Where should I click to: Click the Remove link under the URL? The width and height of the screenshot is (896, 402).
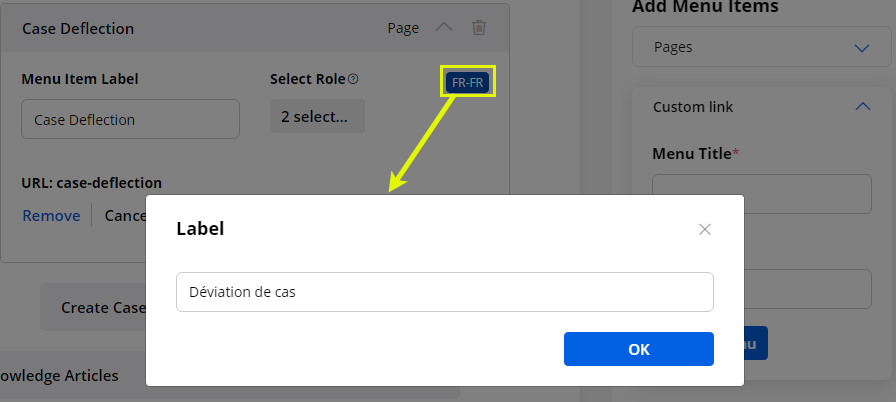pos(51,215)
